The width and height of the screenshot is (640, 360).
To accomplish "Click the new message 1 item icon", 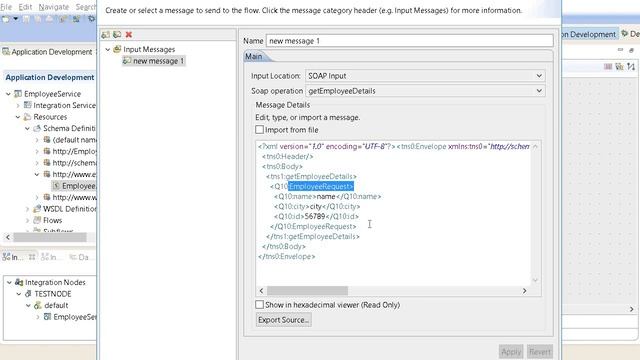I will click(127, 61).
